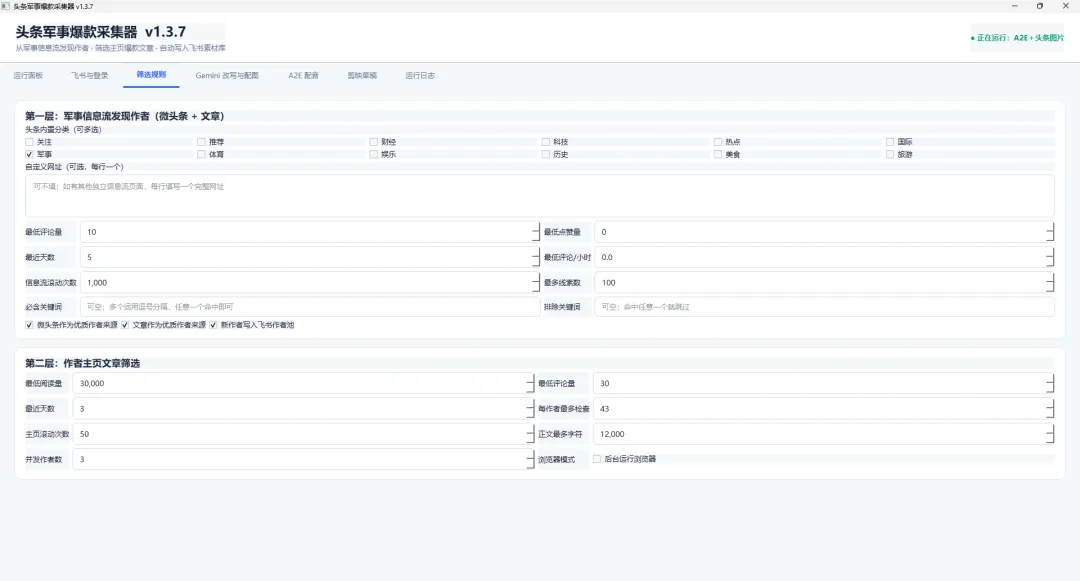Check the 历史 category checkbox
Image resolution: width=1080 pixels, height=581 pixels.
546,154
